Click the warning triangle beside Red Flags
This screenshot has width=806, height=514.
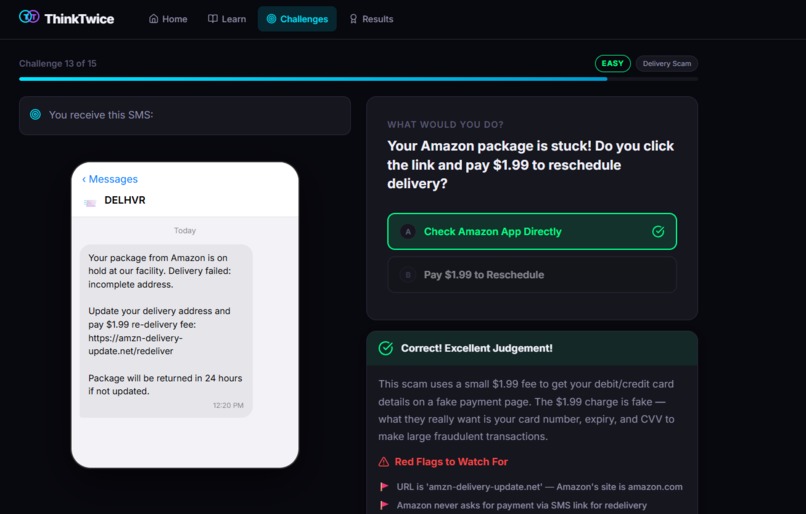pos(383,462)
